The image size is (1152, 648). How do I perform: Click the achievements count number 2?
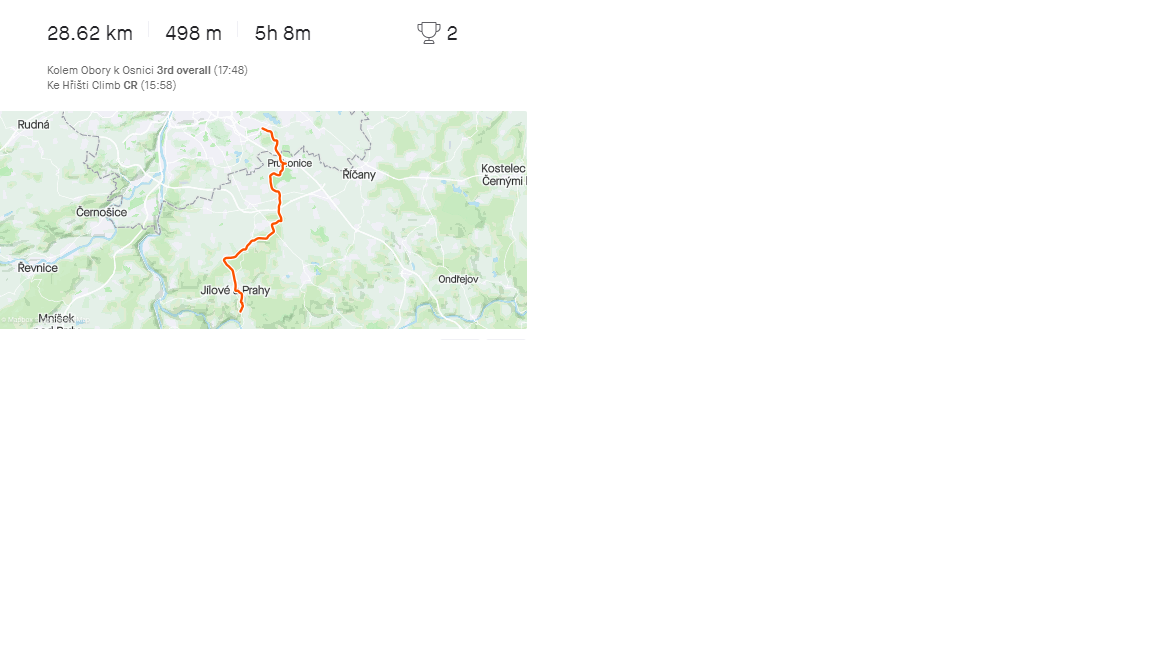pos(452,34)
